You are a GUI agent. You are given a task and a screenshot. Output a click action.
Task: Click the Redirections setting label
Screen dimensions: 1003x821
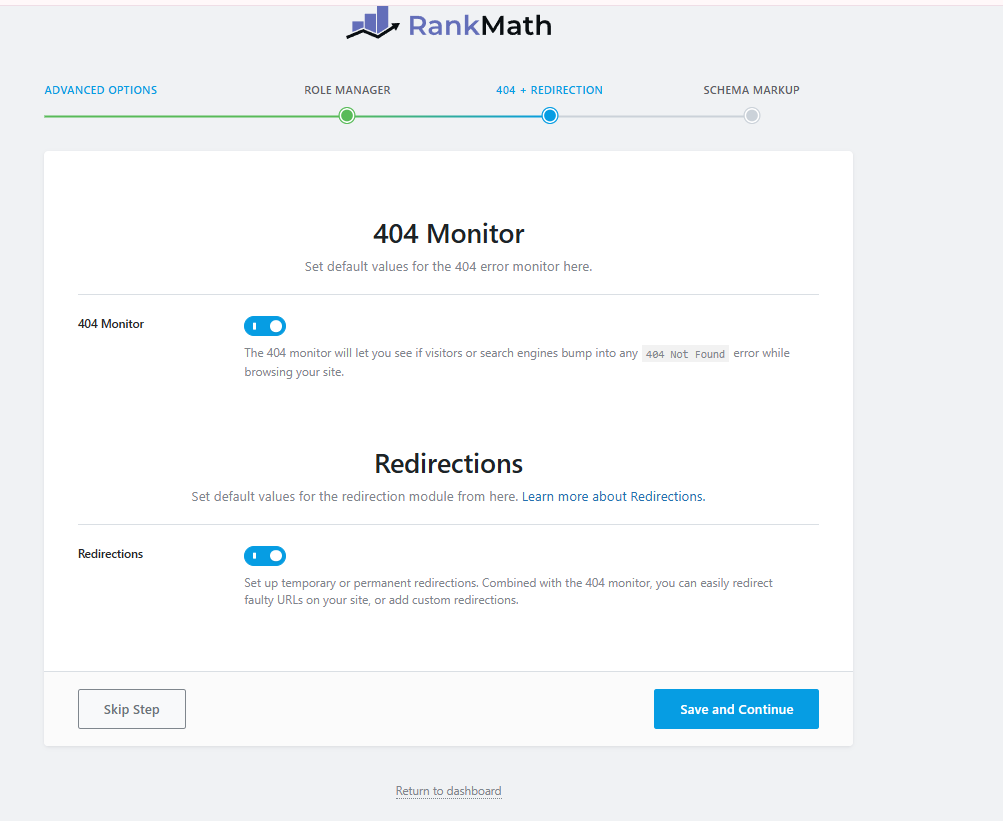point(111,554)
